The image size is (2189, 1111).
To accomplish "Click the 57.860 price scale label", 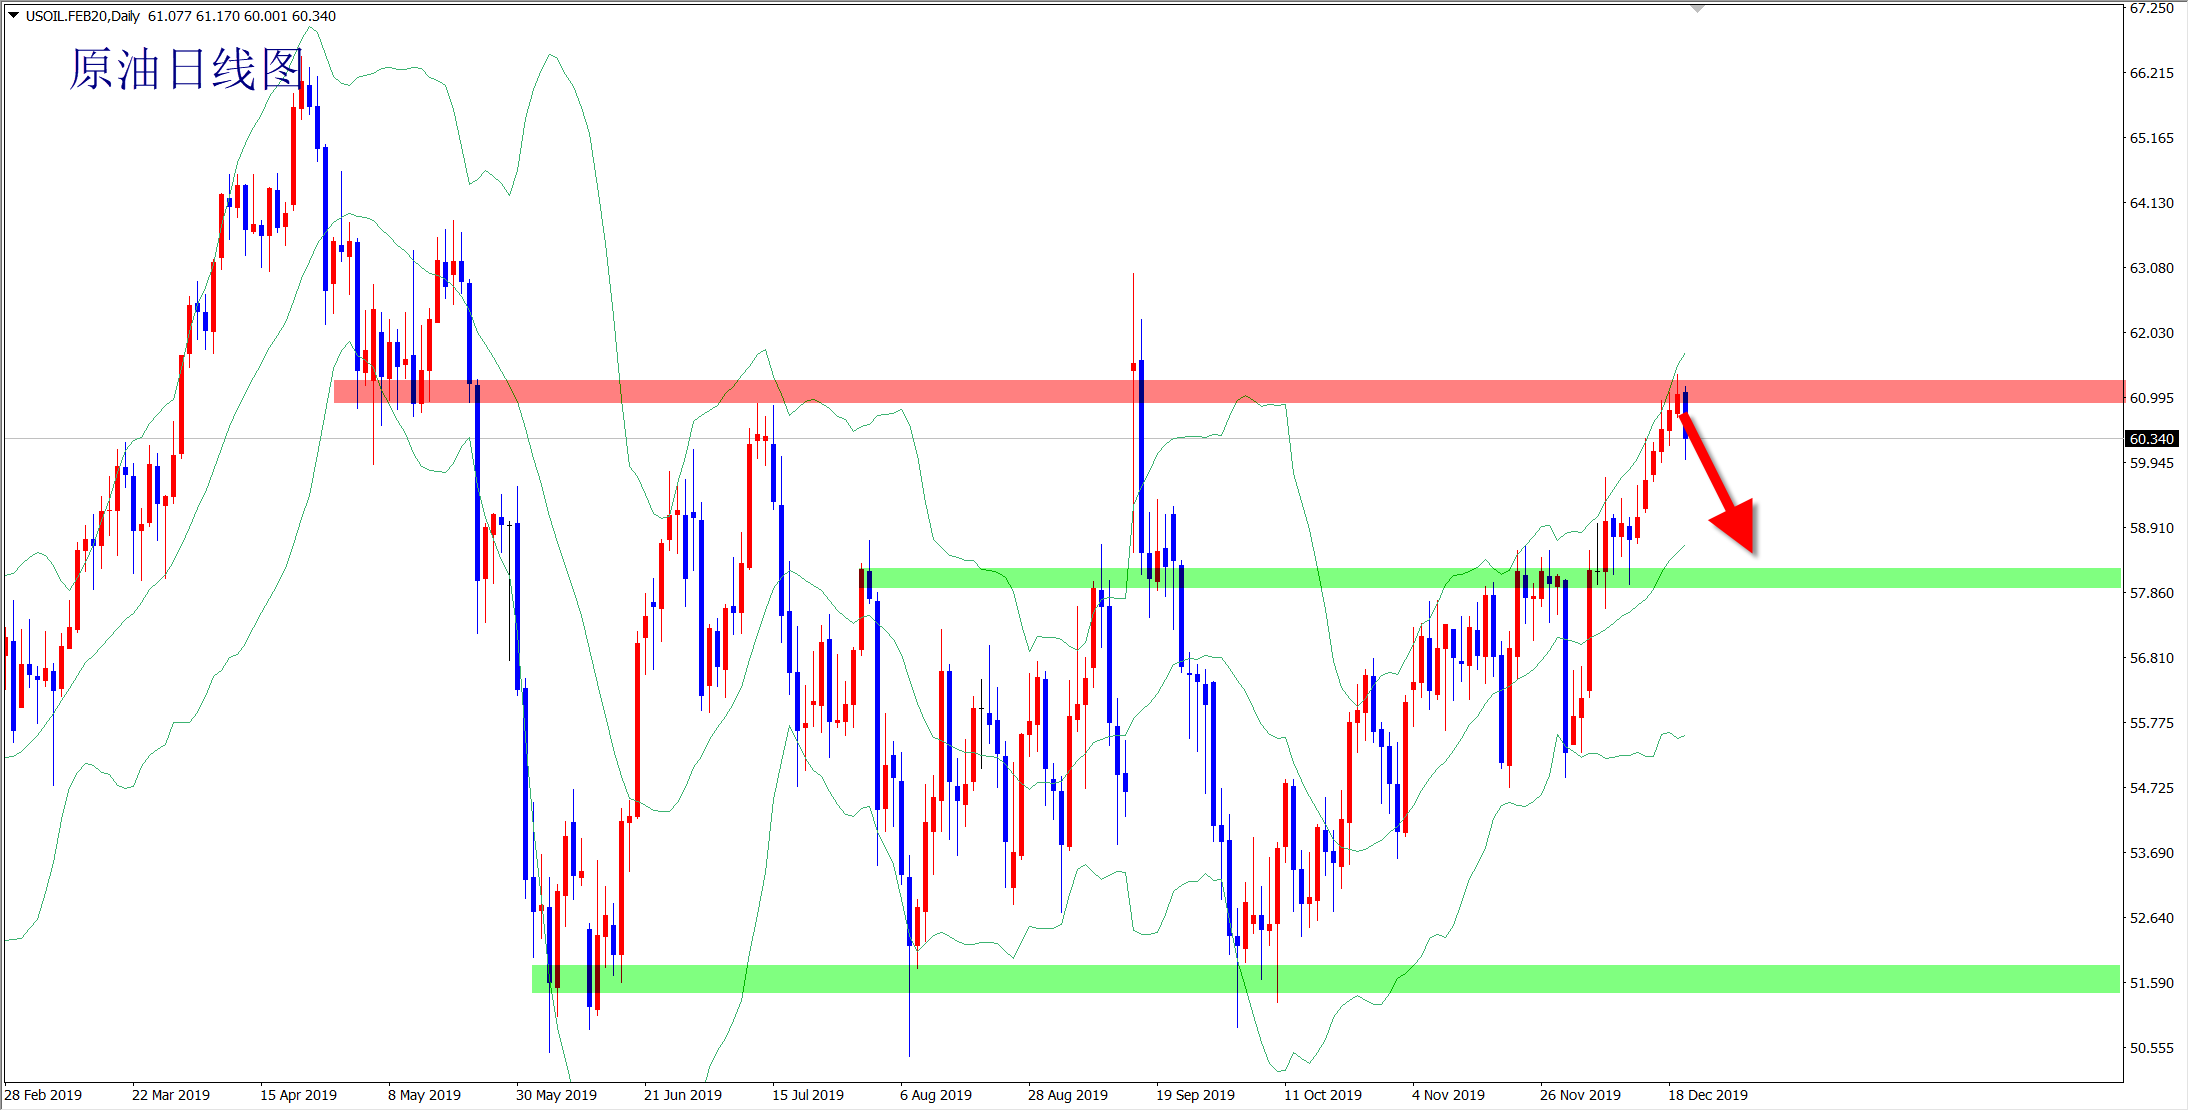I will point(2151,593).
